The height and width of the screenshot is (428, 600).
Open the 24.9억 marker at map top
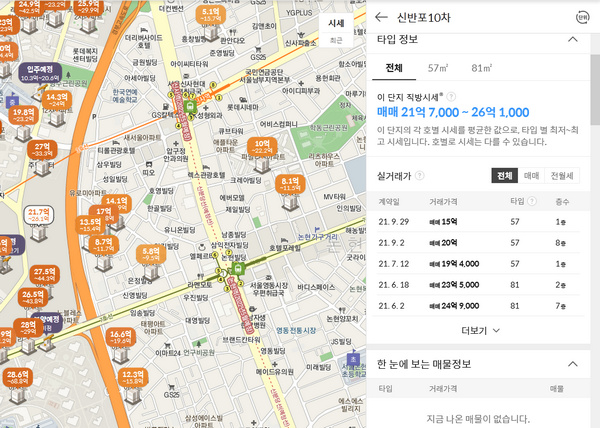pyautogui.click(x=29, y=7)
